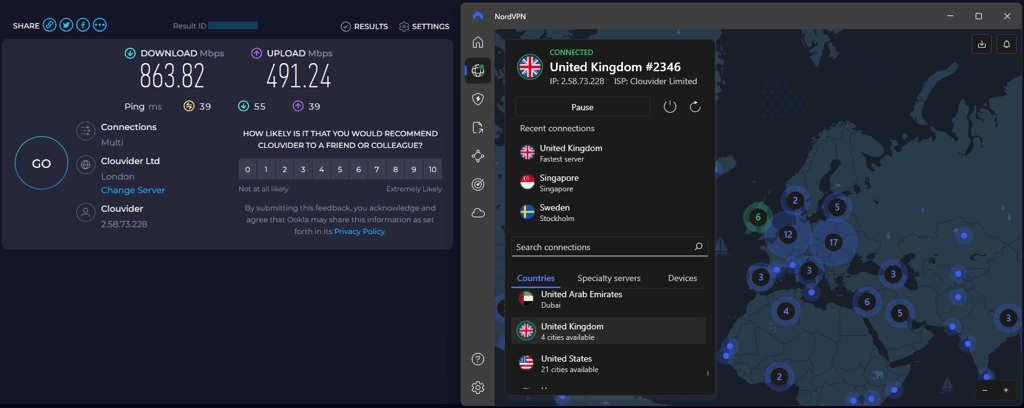Start a new test with GO button
This screenshot has height=408, width=1024.
[x=42, y=163]
